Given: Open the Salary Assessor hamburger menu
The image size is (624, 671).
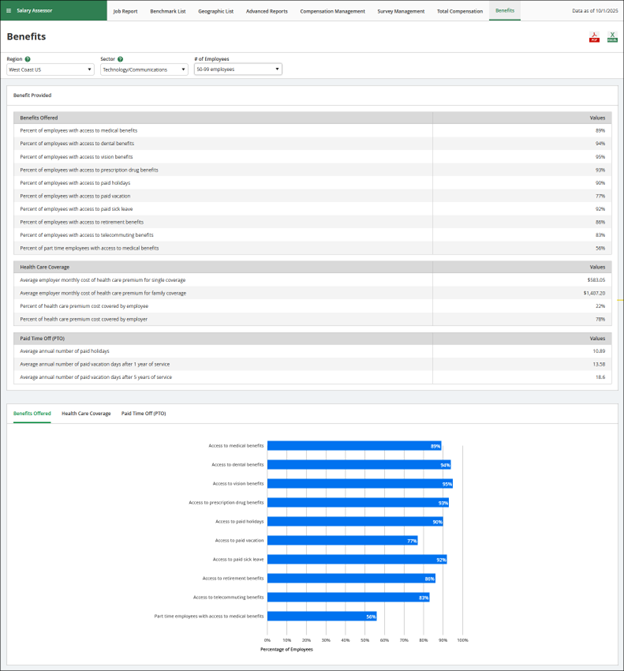Looking at the screenshot, I should [9, 11].
